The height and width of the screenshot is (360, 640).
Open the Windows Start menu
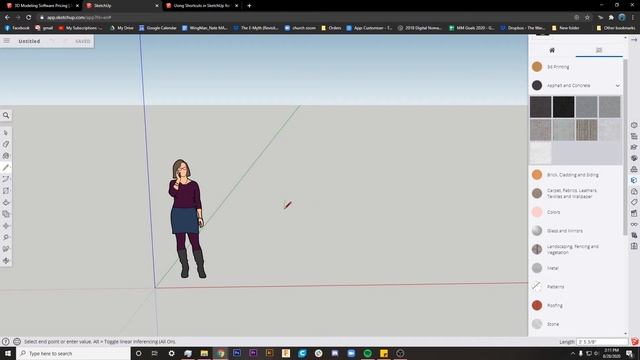point(8,353)
